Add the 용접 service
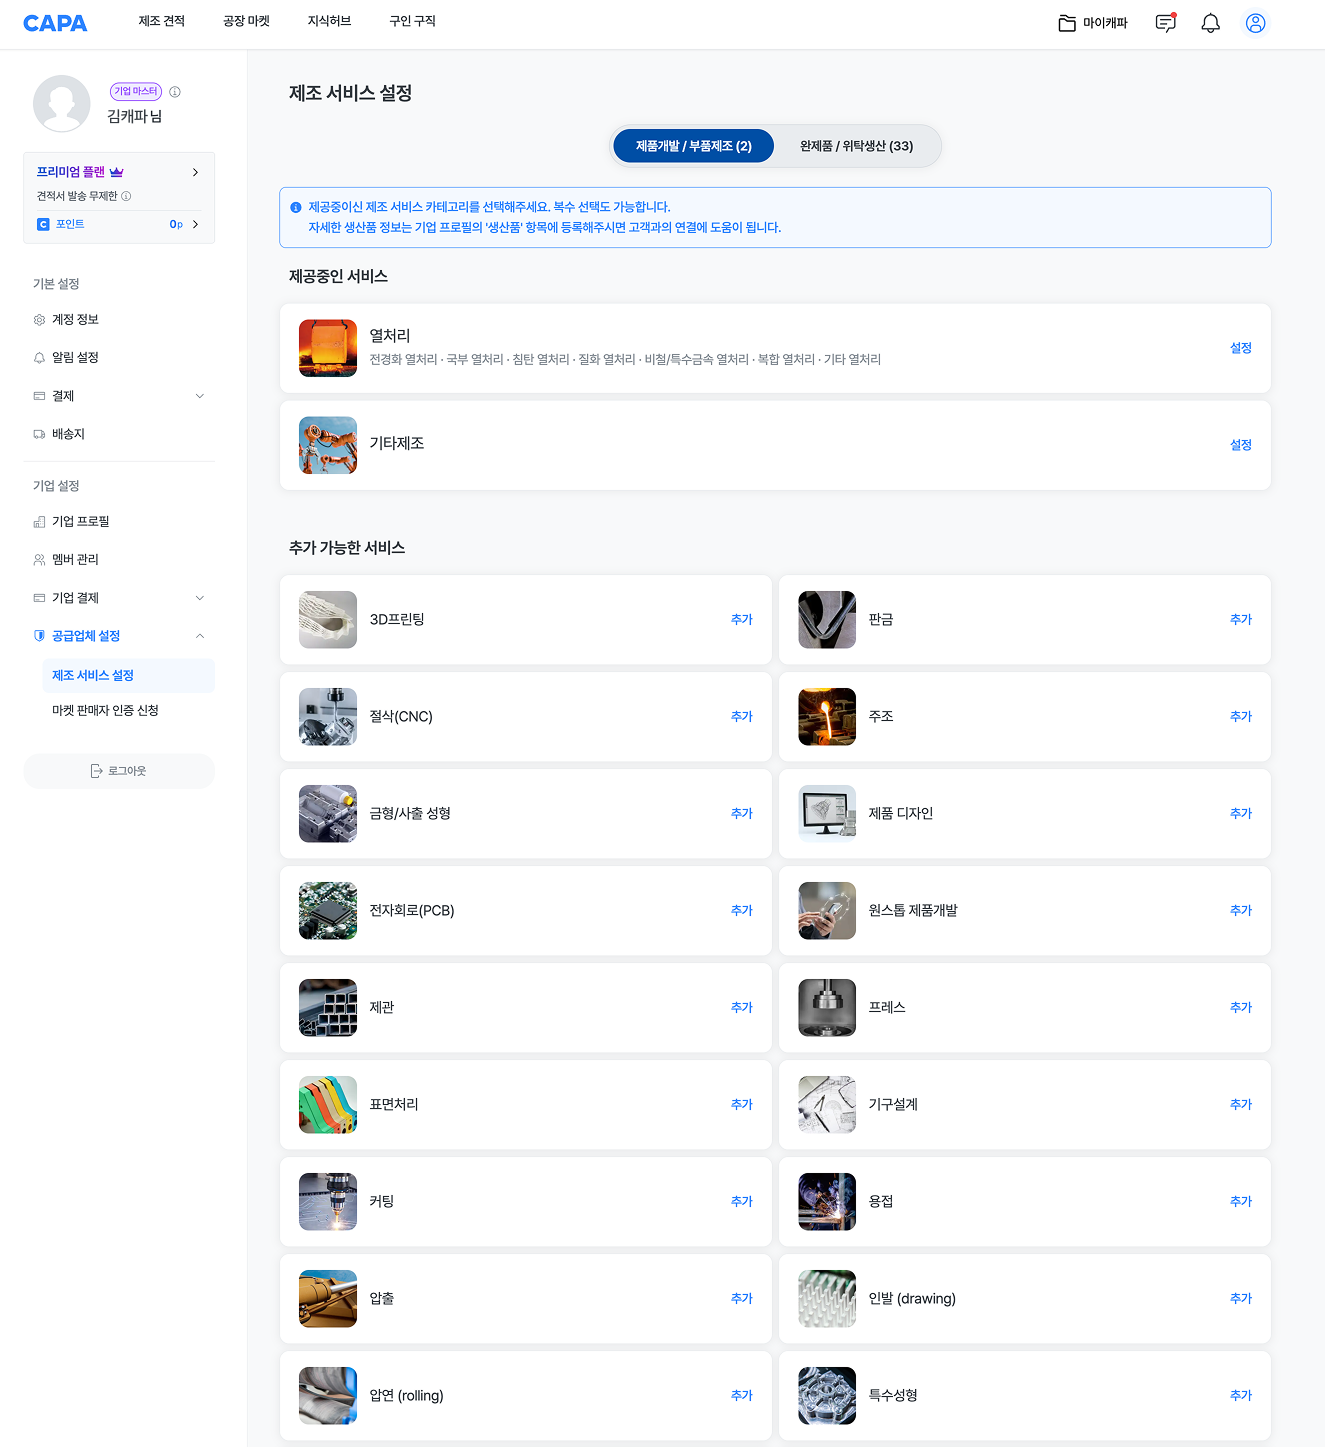1325x1447 pixels. 1240,1202
